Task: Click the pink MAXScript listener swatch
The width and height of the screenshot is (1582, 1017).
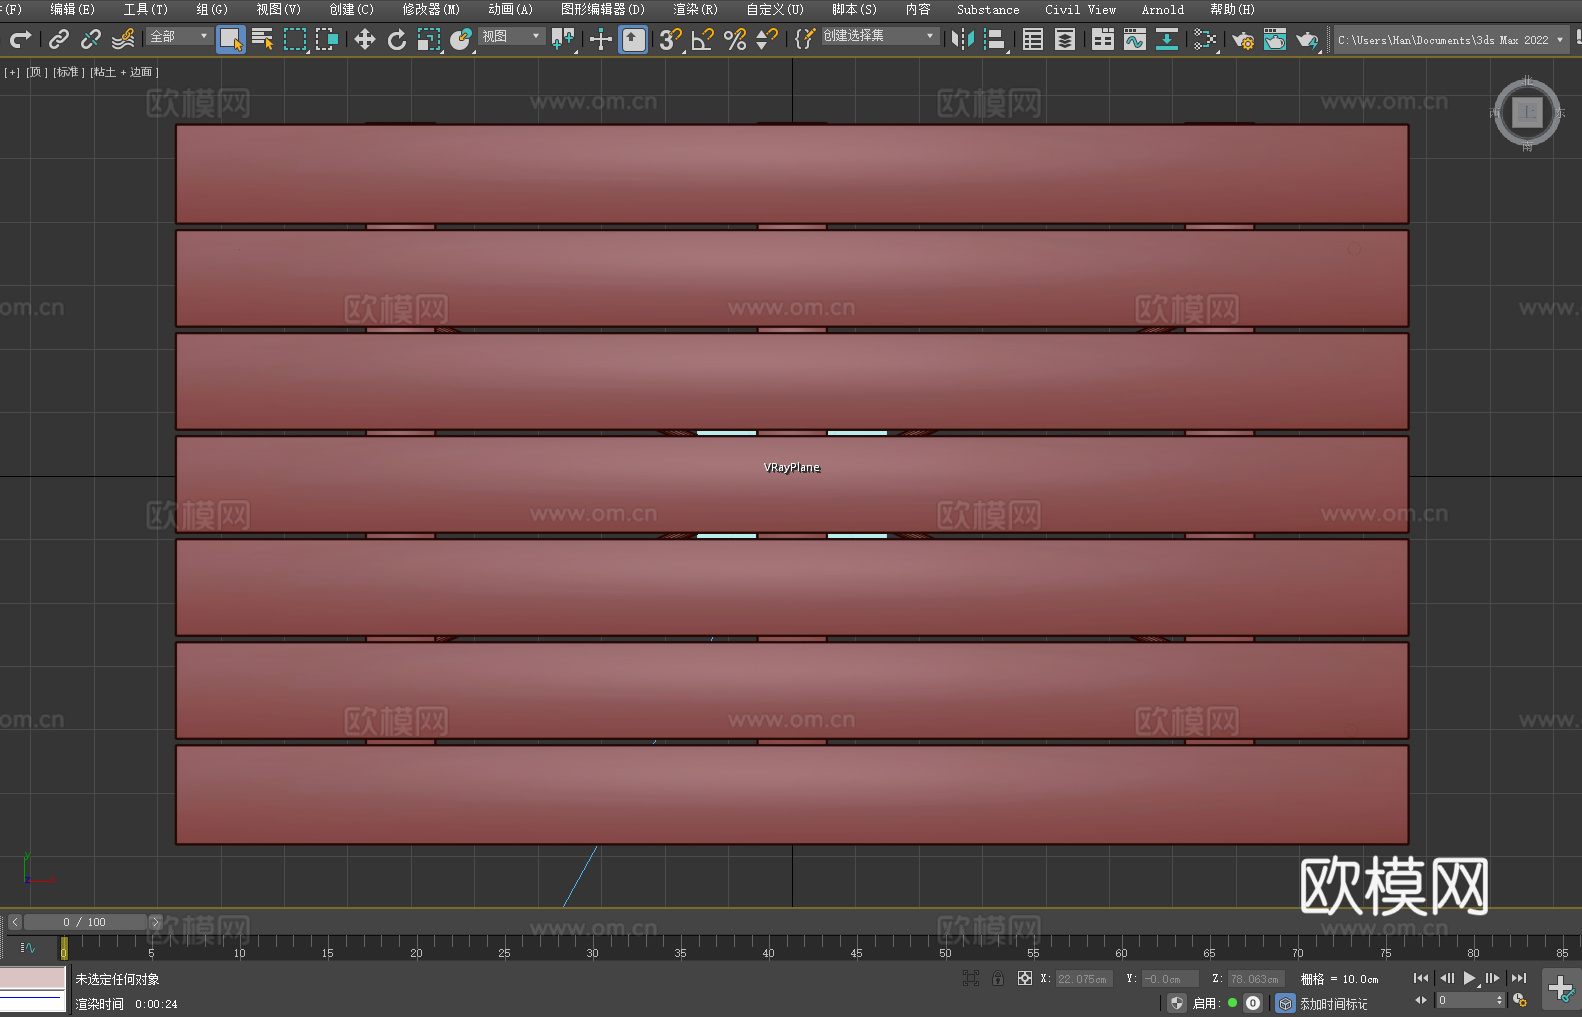Action: pos(33,978)
